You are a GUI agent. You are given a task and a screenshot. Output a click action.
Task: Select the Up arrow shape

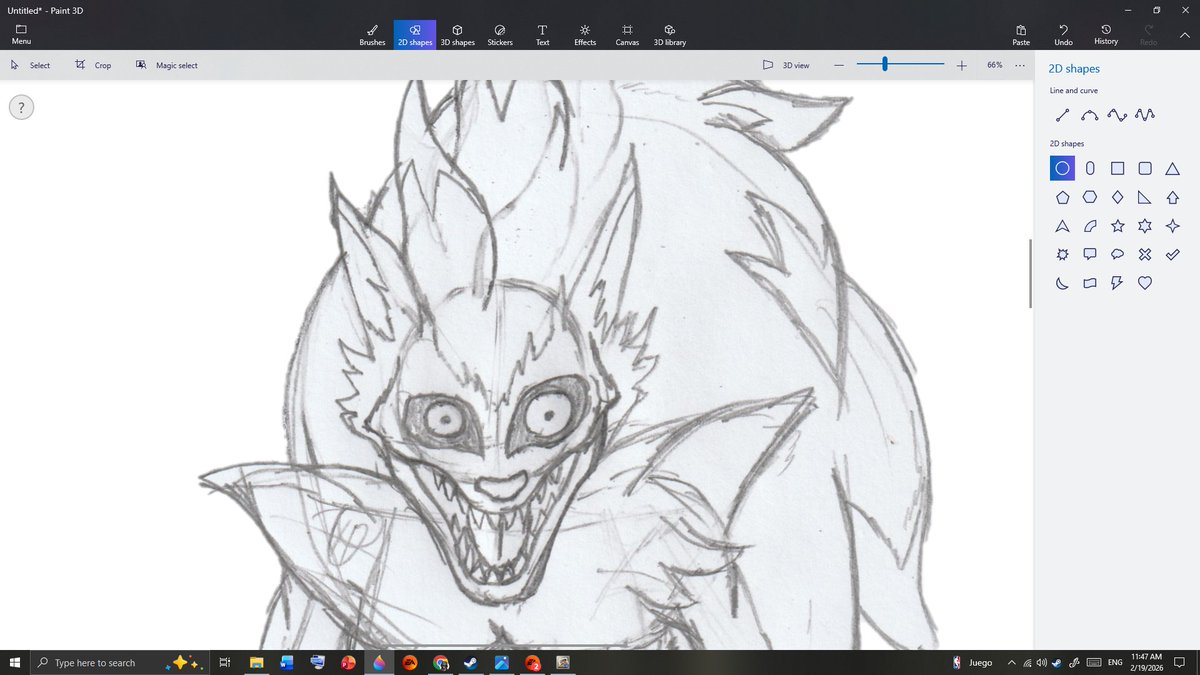(x=1173, y=197)
